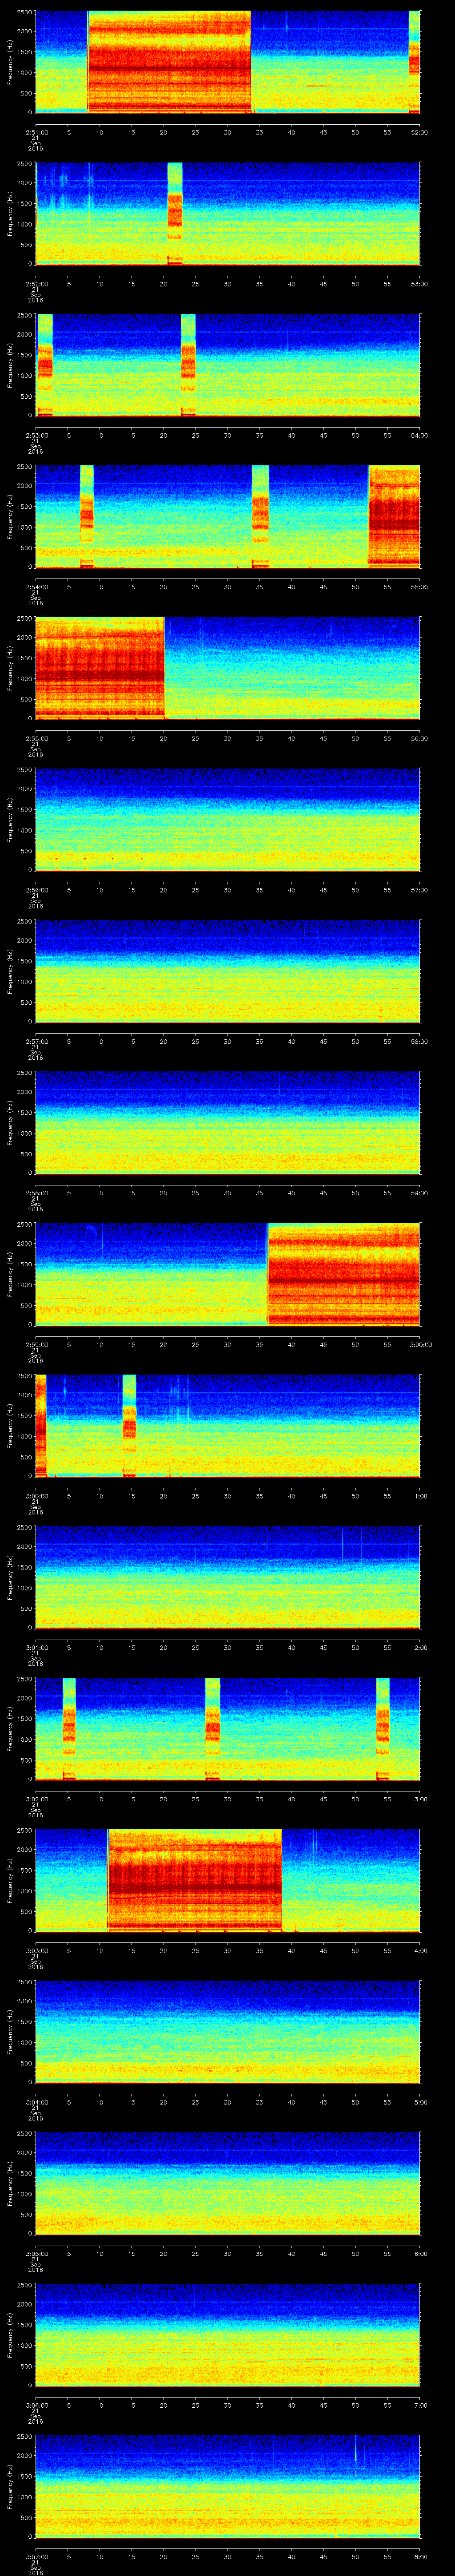Select the burst near 27 seconds in the 3:02:00 spectrogram
The image size is (455, 2576).
click(212, 1728)
